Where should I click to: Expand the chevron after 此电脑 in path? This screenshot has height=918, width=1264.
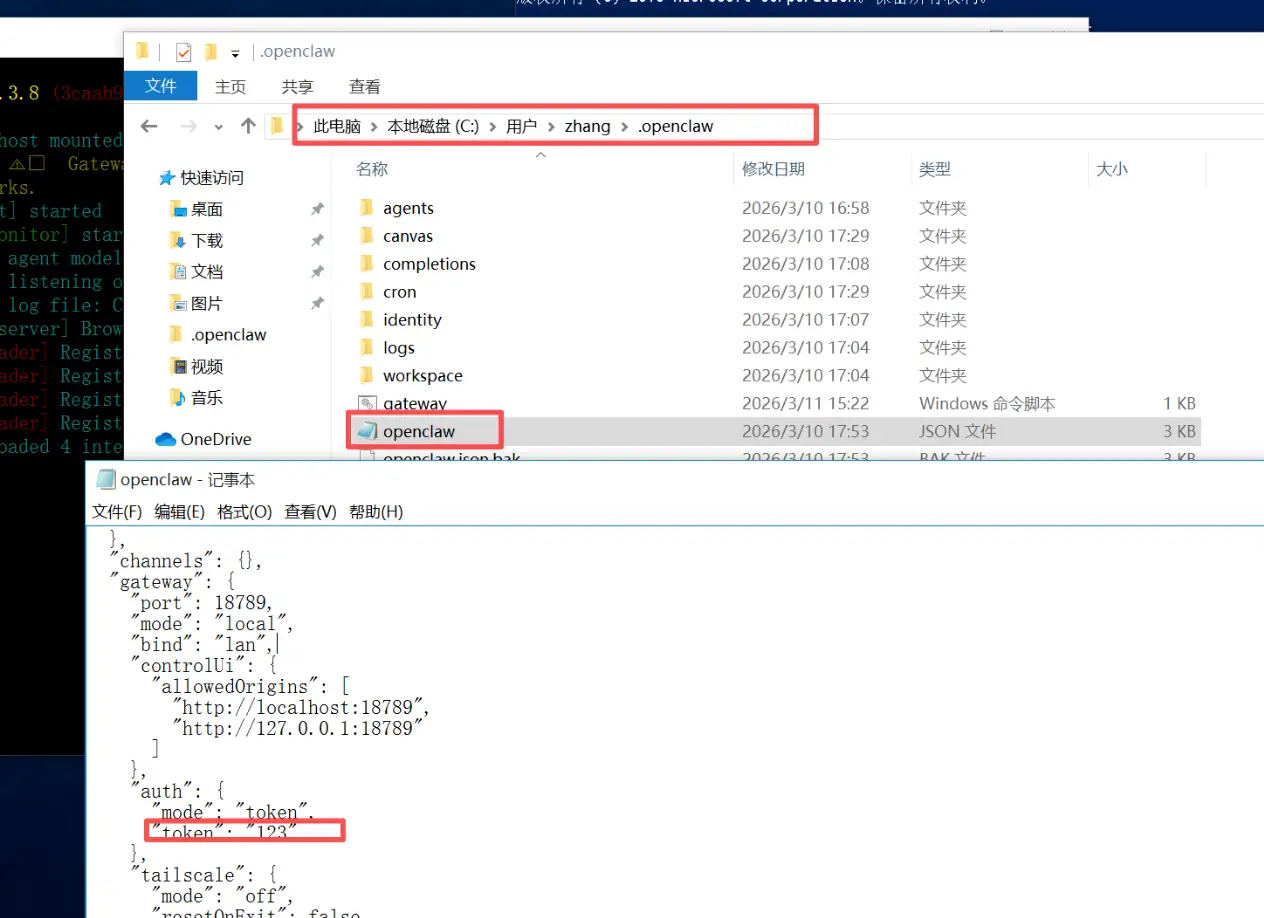pos(374,127)
